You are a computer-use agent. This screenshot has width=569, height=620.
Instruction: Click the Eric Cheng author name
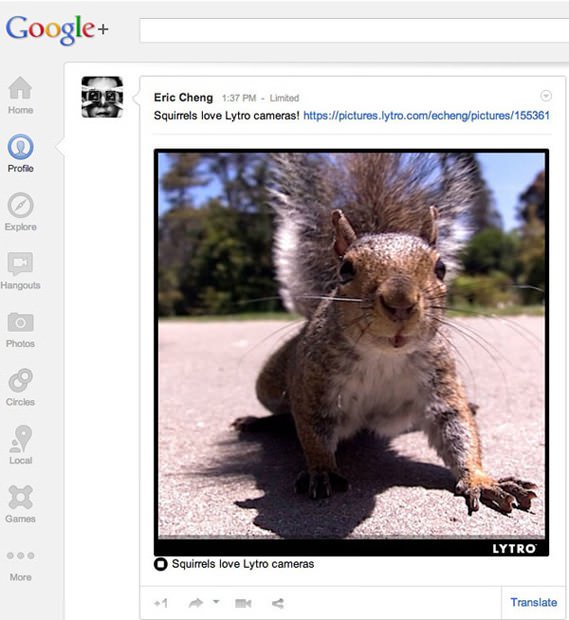pos(183,97)
